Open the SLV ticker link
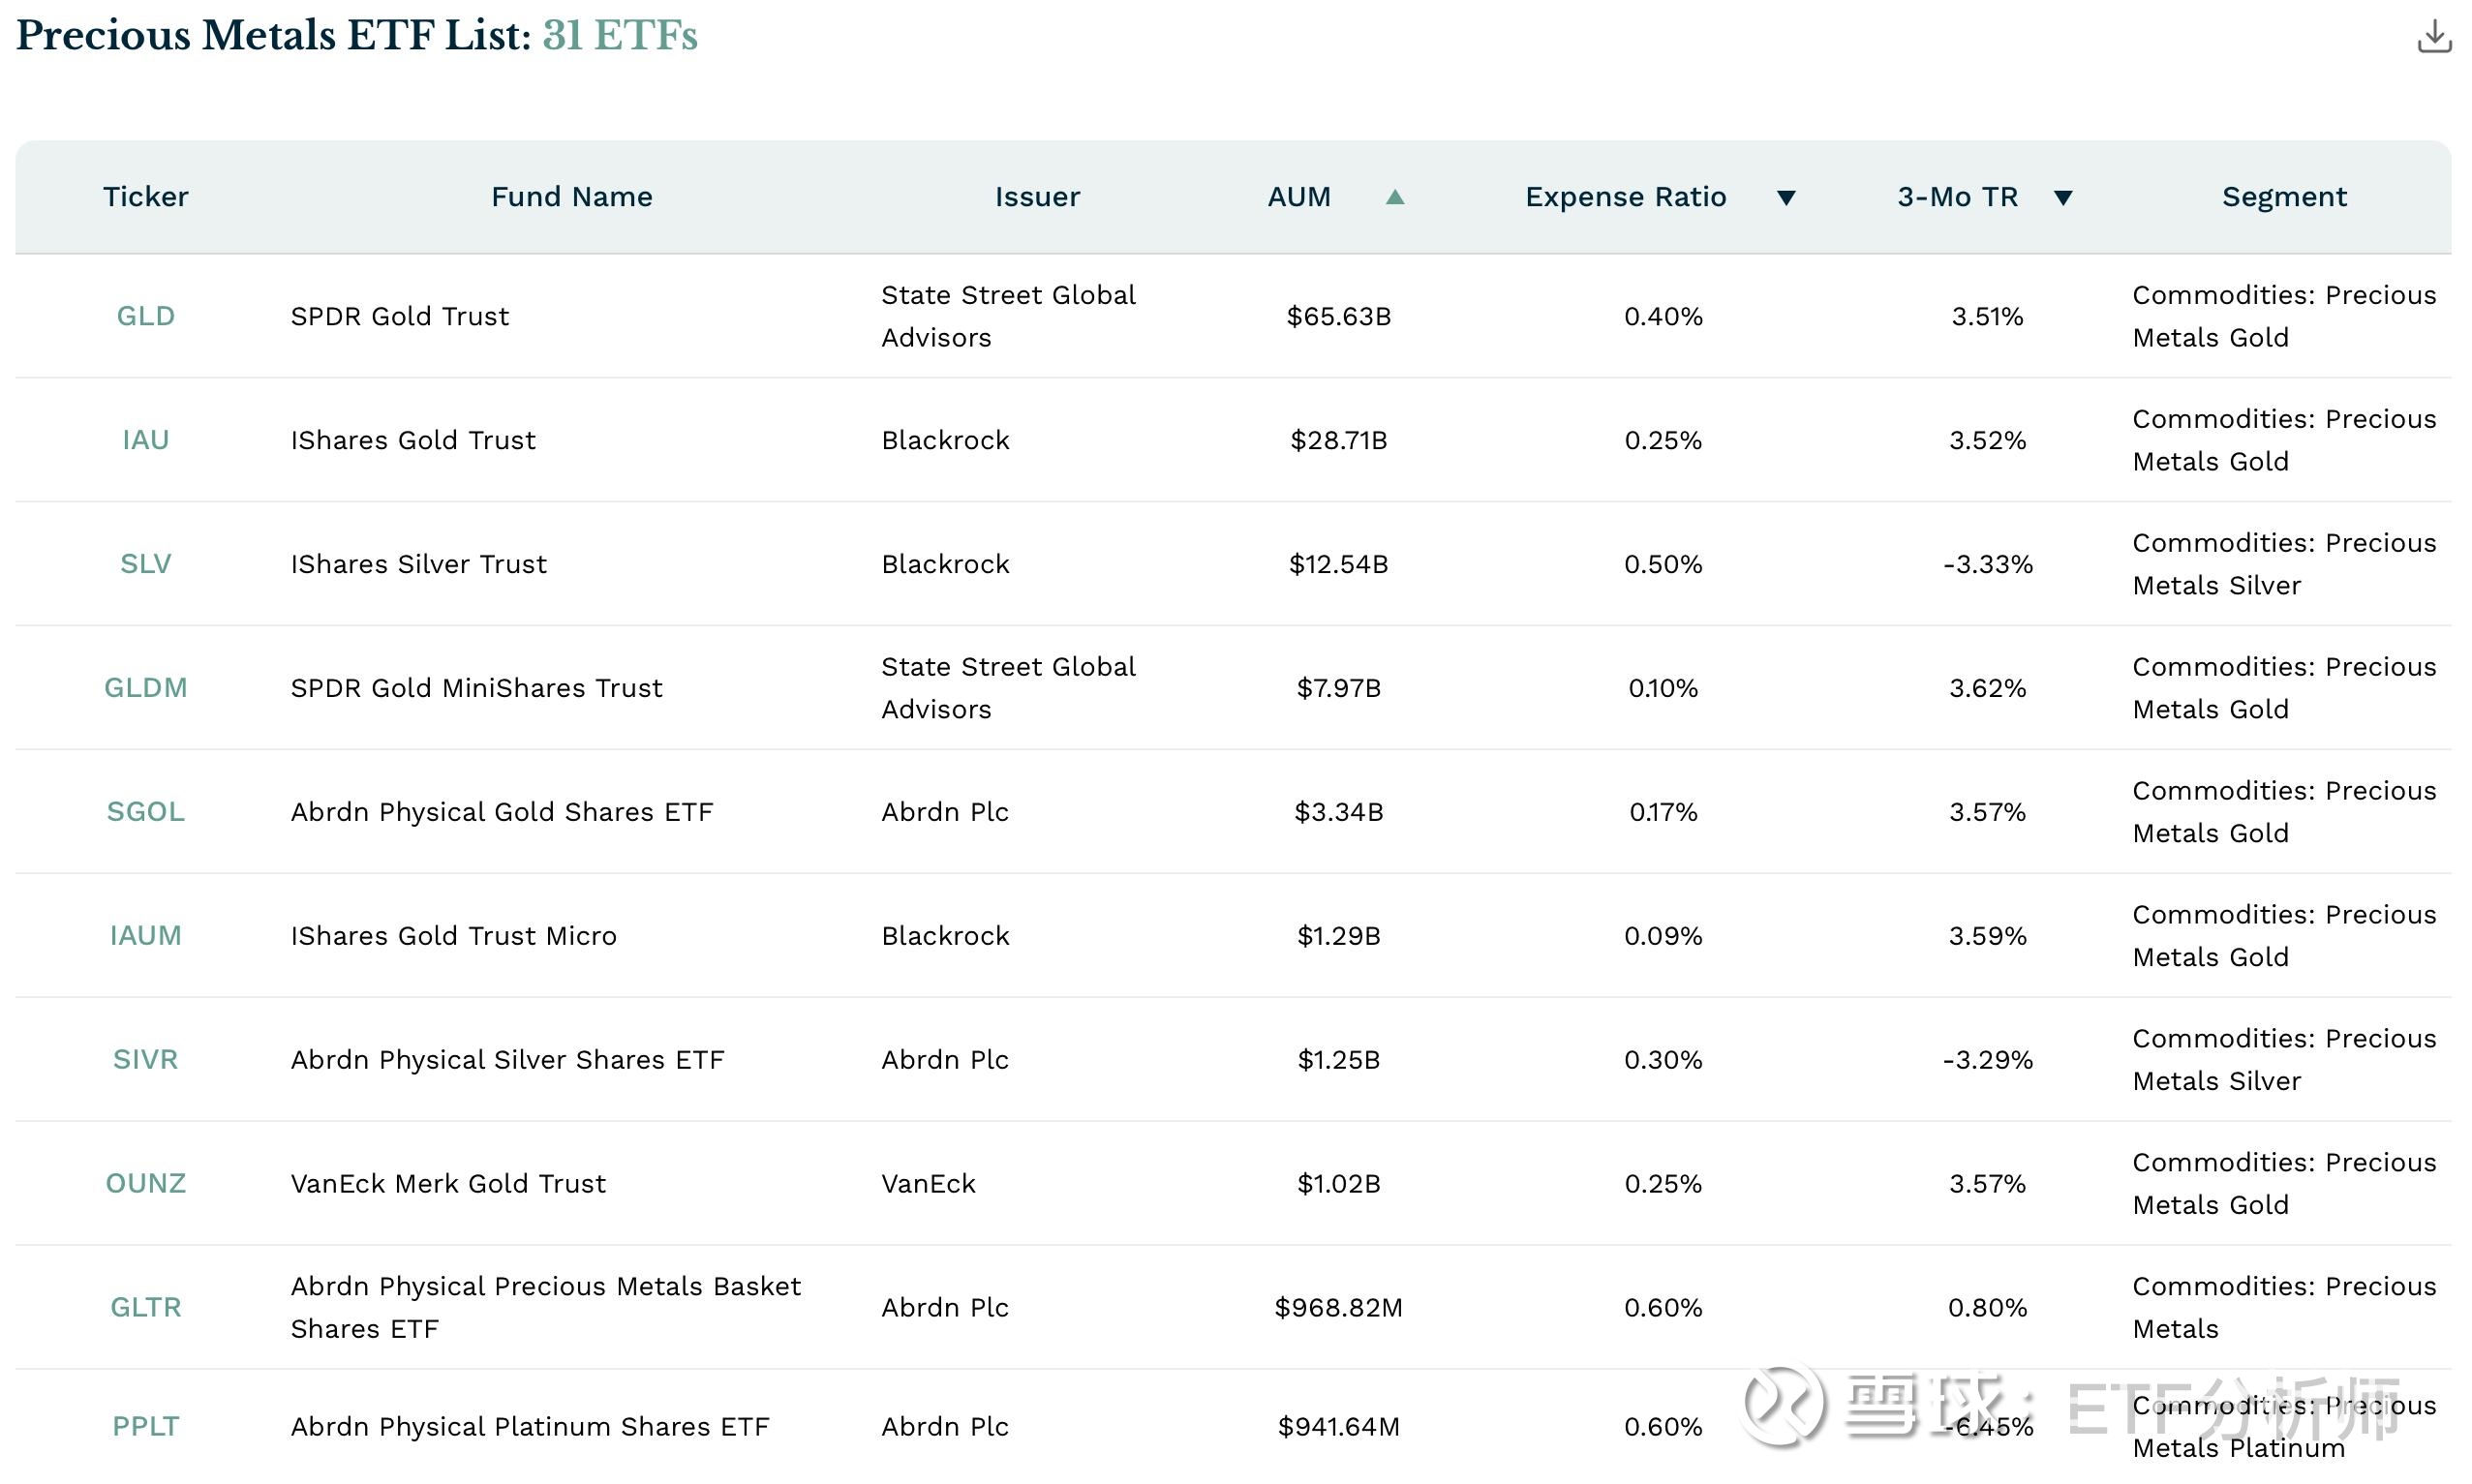 pyautogui.click(x=146, y=564)
